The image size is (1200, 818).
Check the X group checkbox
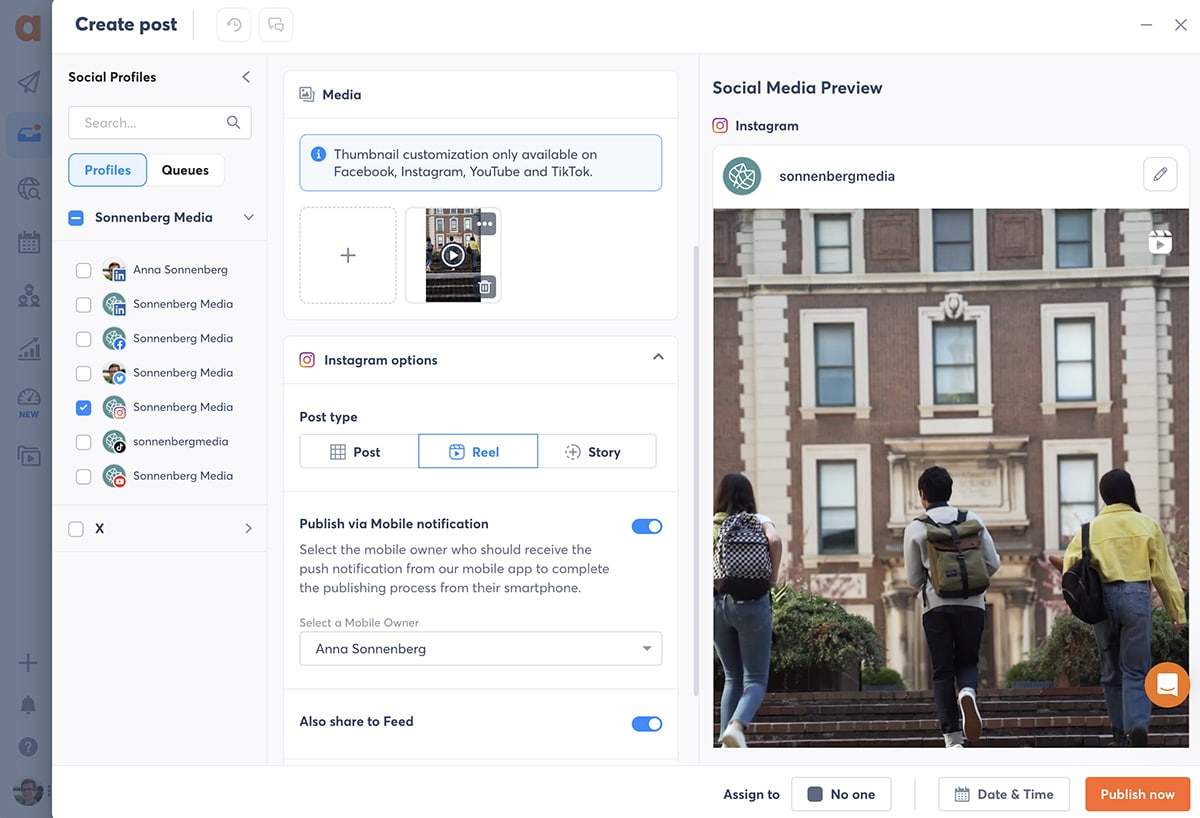(76, 529)
